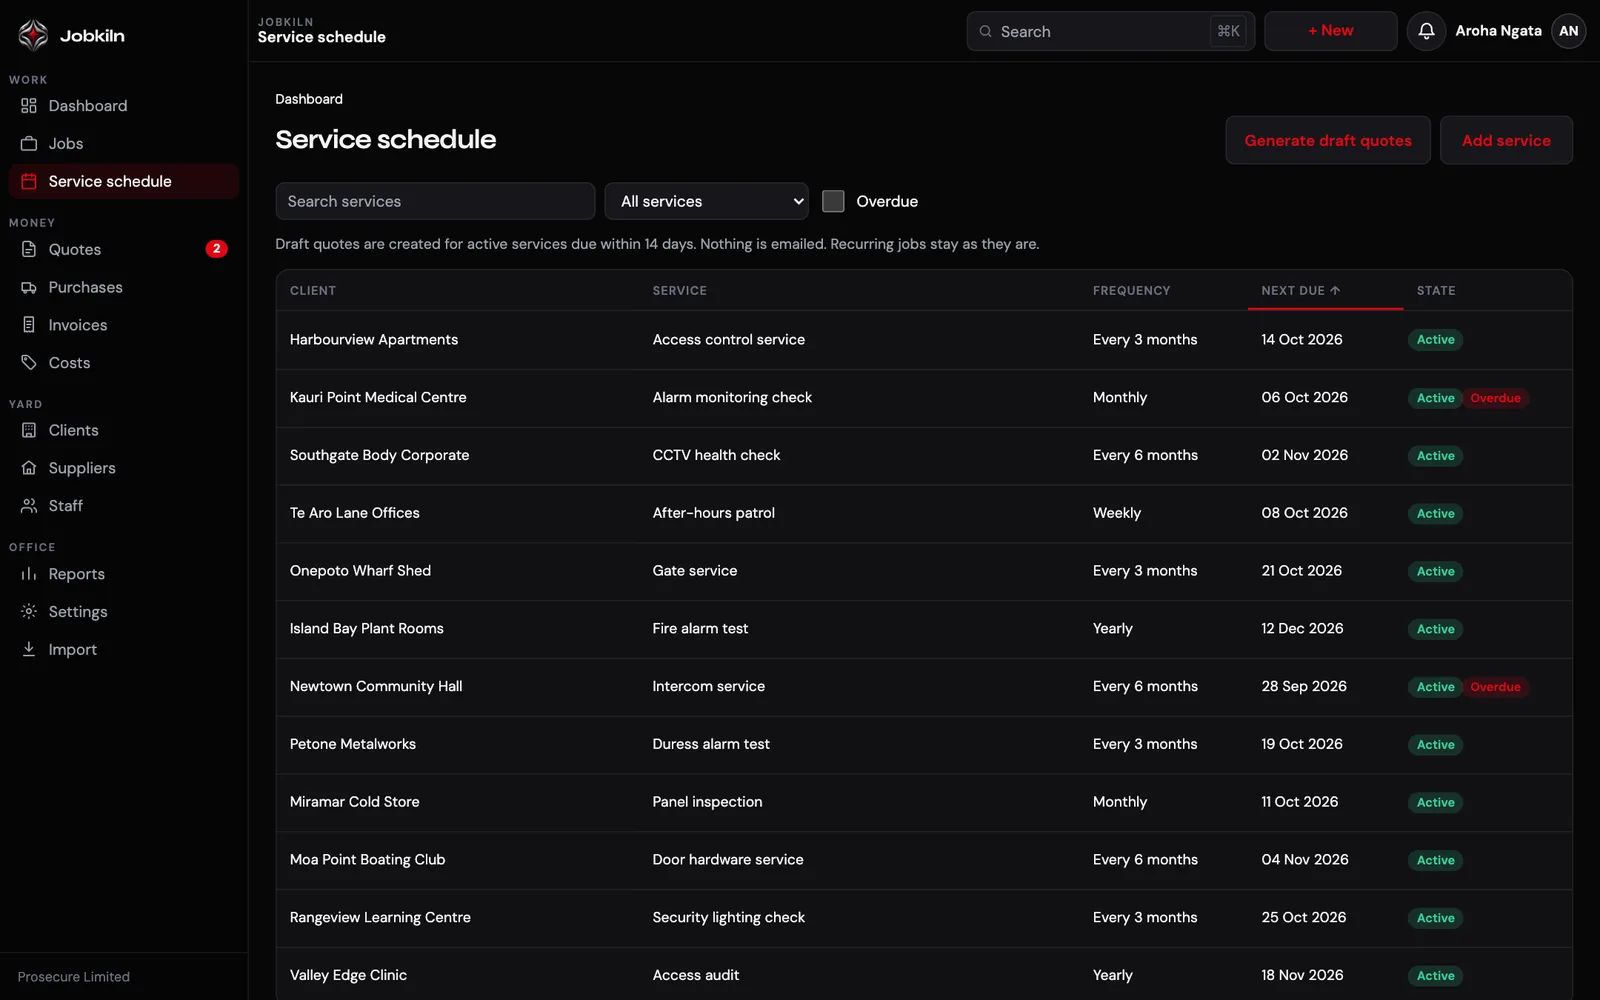Open Harbourview Apartments row
The image size is (1600, 1000).
click(x=924, y=340)
